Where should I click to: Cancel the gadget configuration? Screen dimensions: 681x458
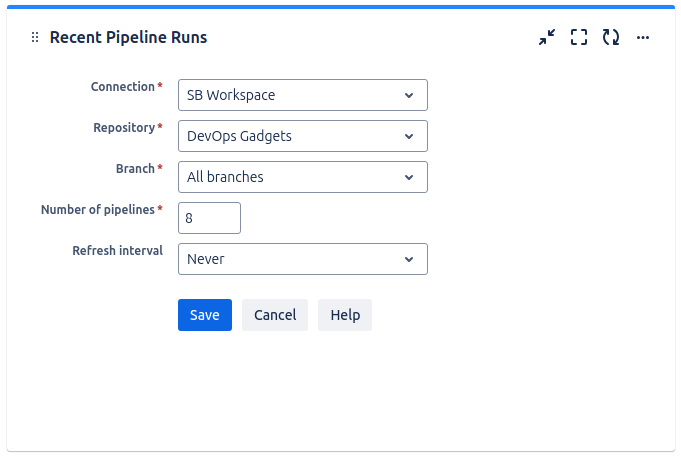pos(275,315)
